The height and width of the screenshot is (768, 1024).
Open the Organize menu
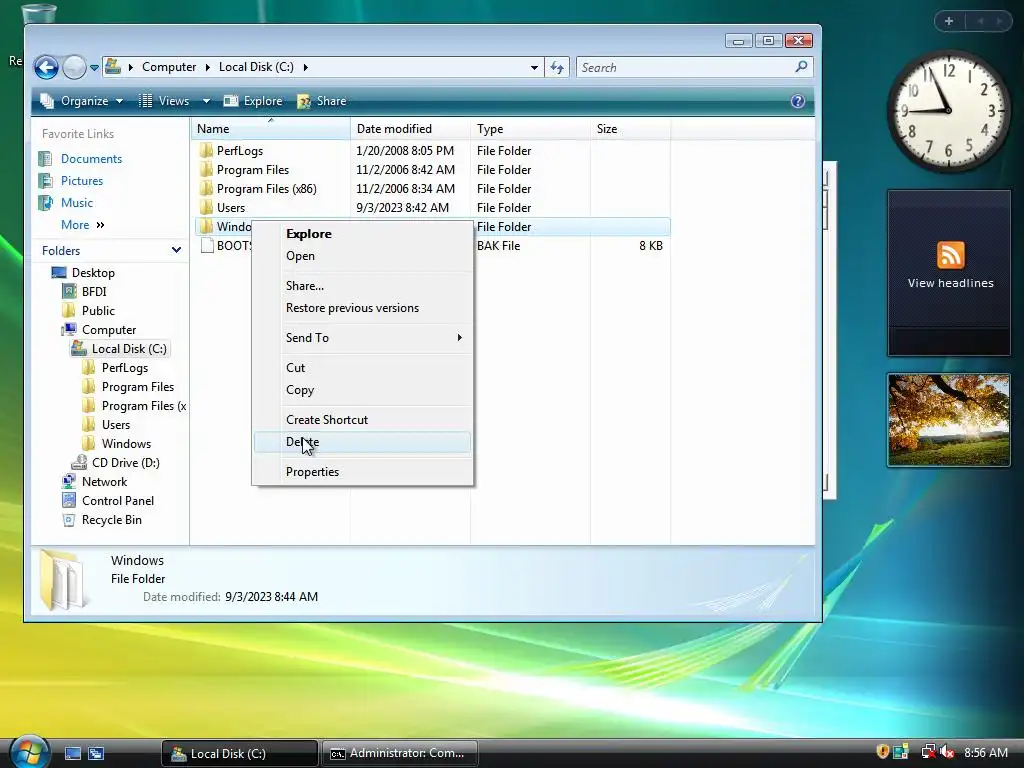(x=82, y=101)
